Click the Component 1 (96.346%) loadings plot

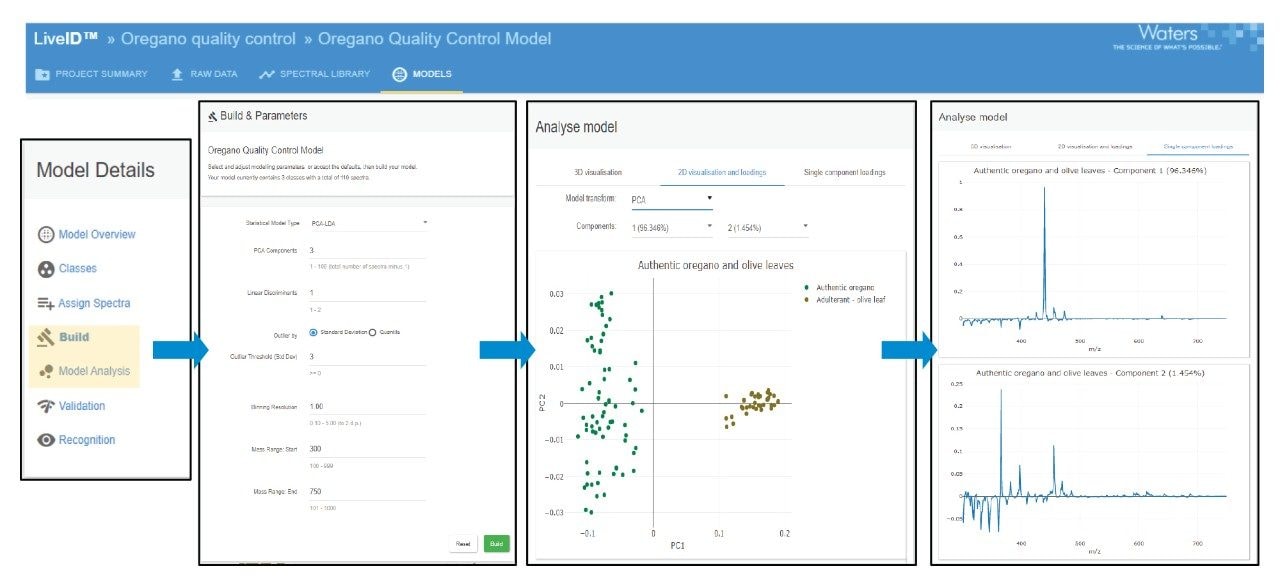[1094, 259]
